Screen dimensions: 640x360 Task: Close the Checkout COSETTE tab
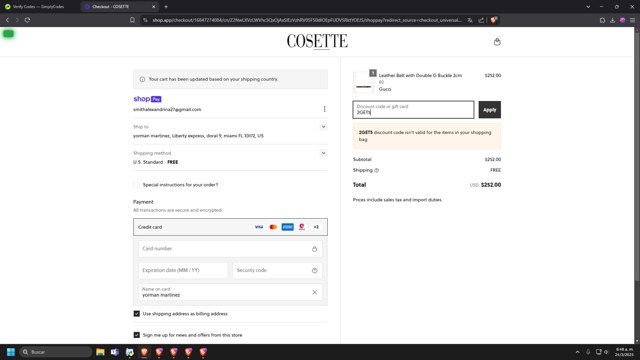153,7
